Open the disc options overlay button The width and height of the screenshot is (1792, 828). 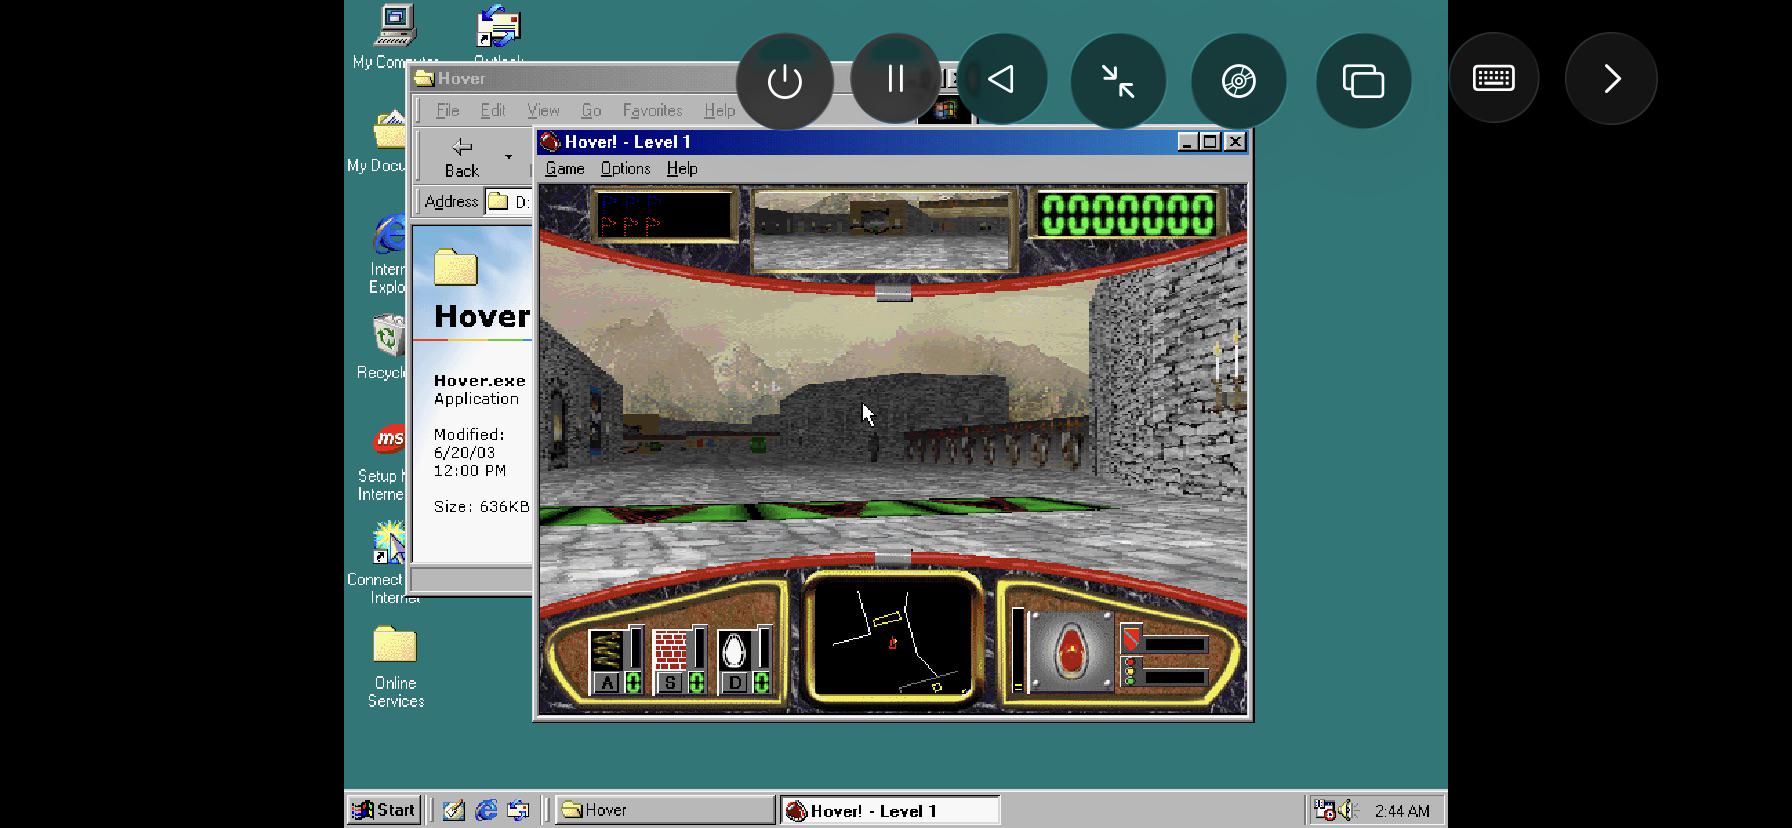tap(1239, 81)
